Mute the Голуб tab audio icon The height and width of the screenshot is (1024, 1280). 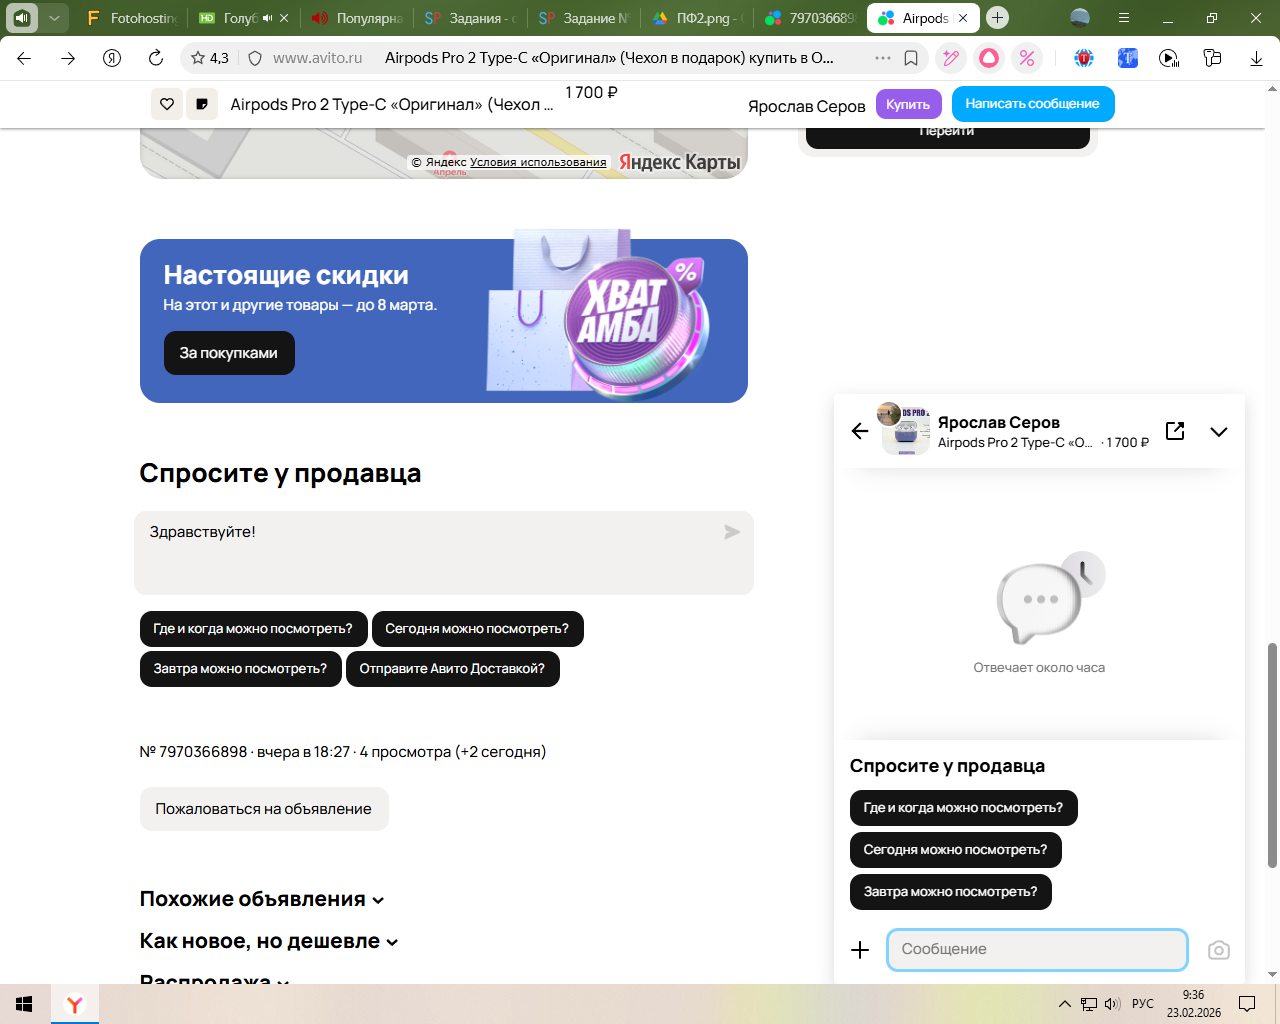267,18
